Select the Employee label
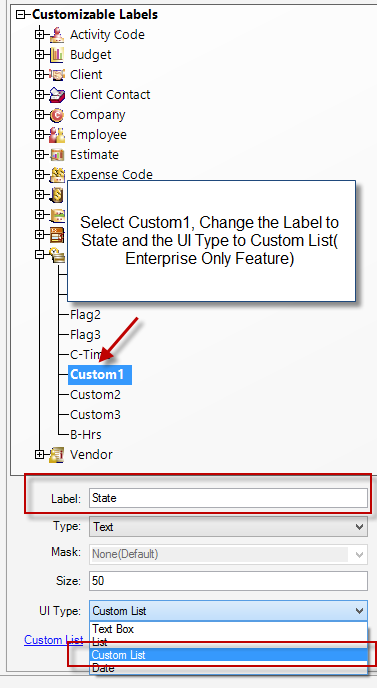The width and height of the screenshot is (377, 688). pos(98,135)
